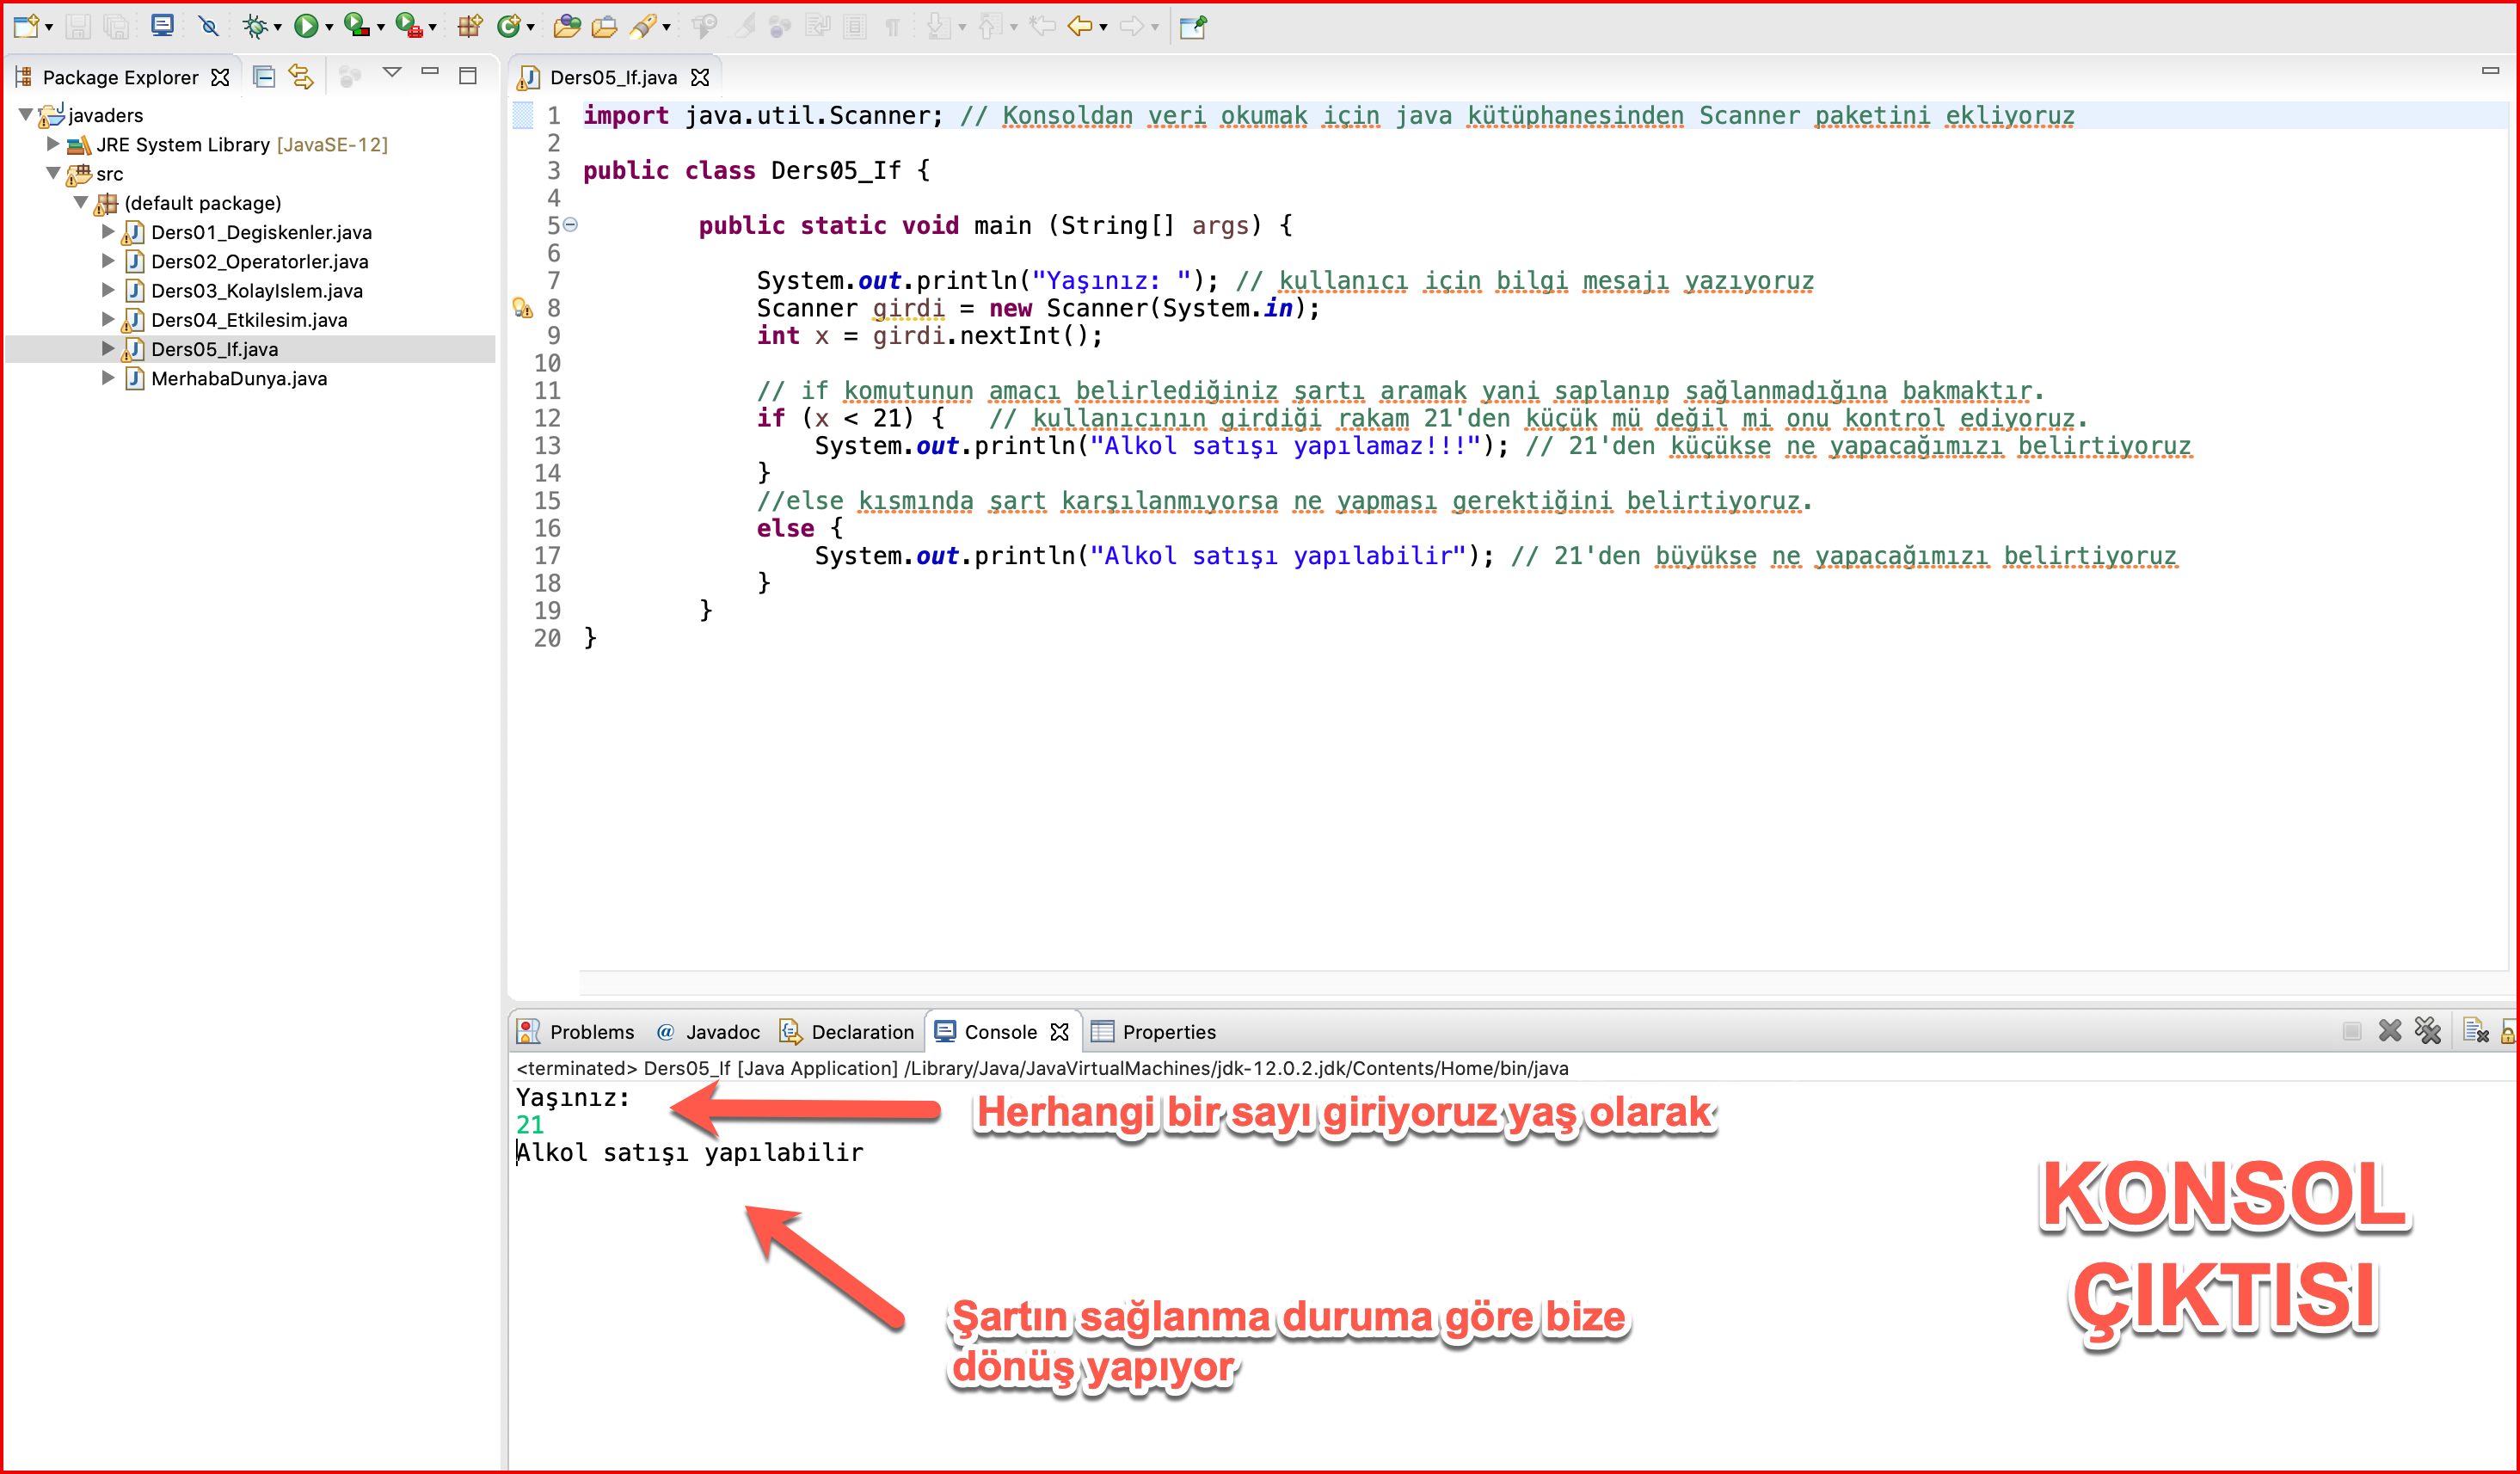
Task: Open the New wizard dropdown arrow
Action: [49, 27]
